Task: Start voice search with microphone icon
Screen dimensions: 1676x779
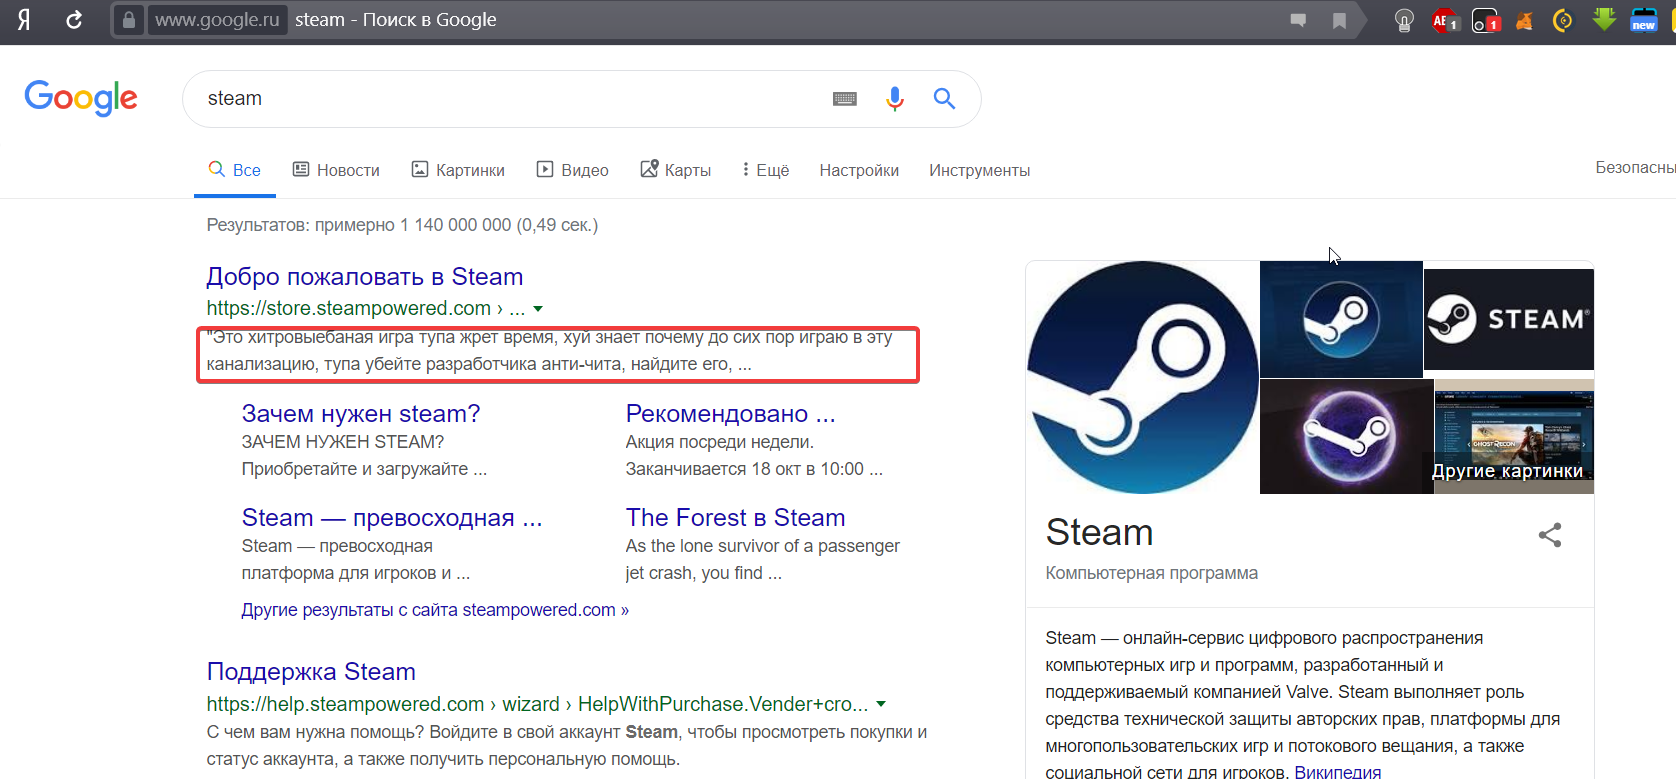Action: (895, 98)
